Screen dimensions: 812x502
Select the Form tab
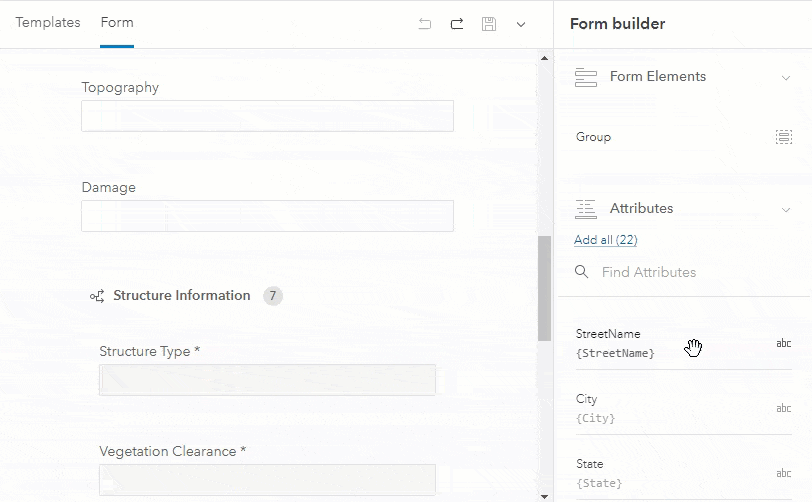(x=117, y=23)
